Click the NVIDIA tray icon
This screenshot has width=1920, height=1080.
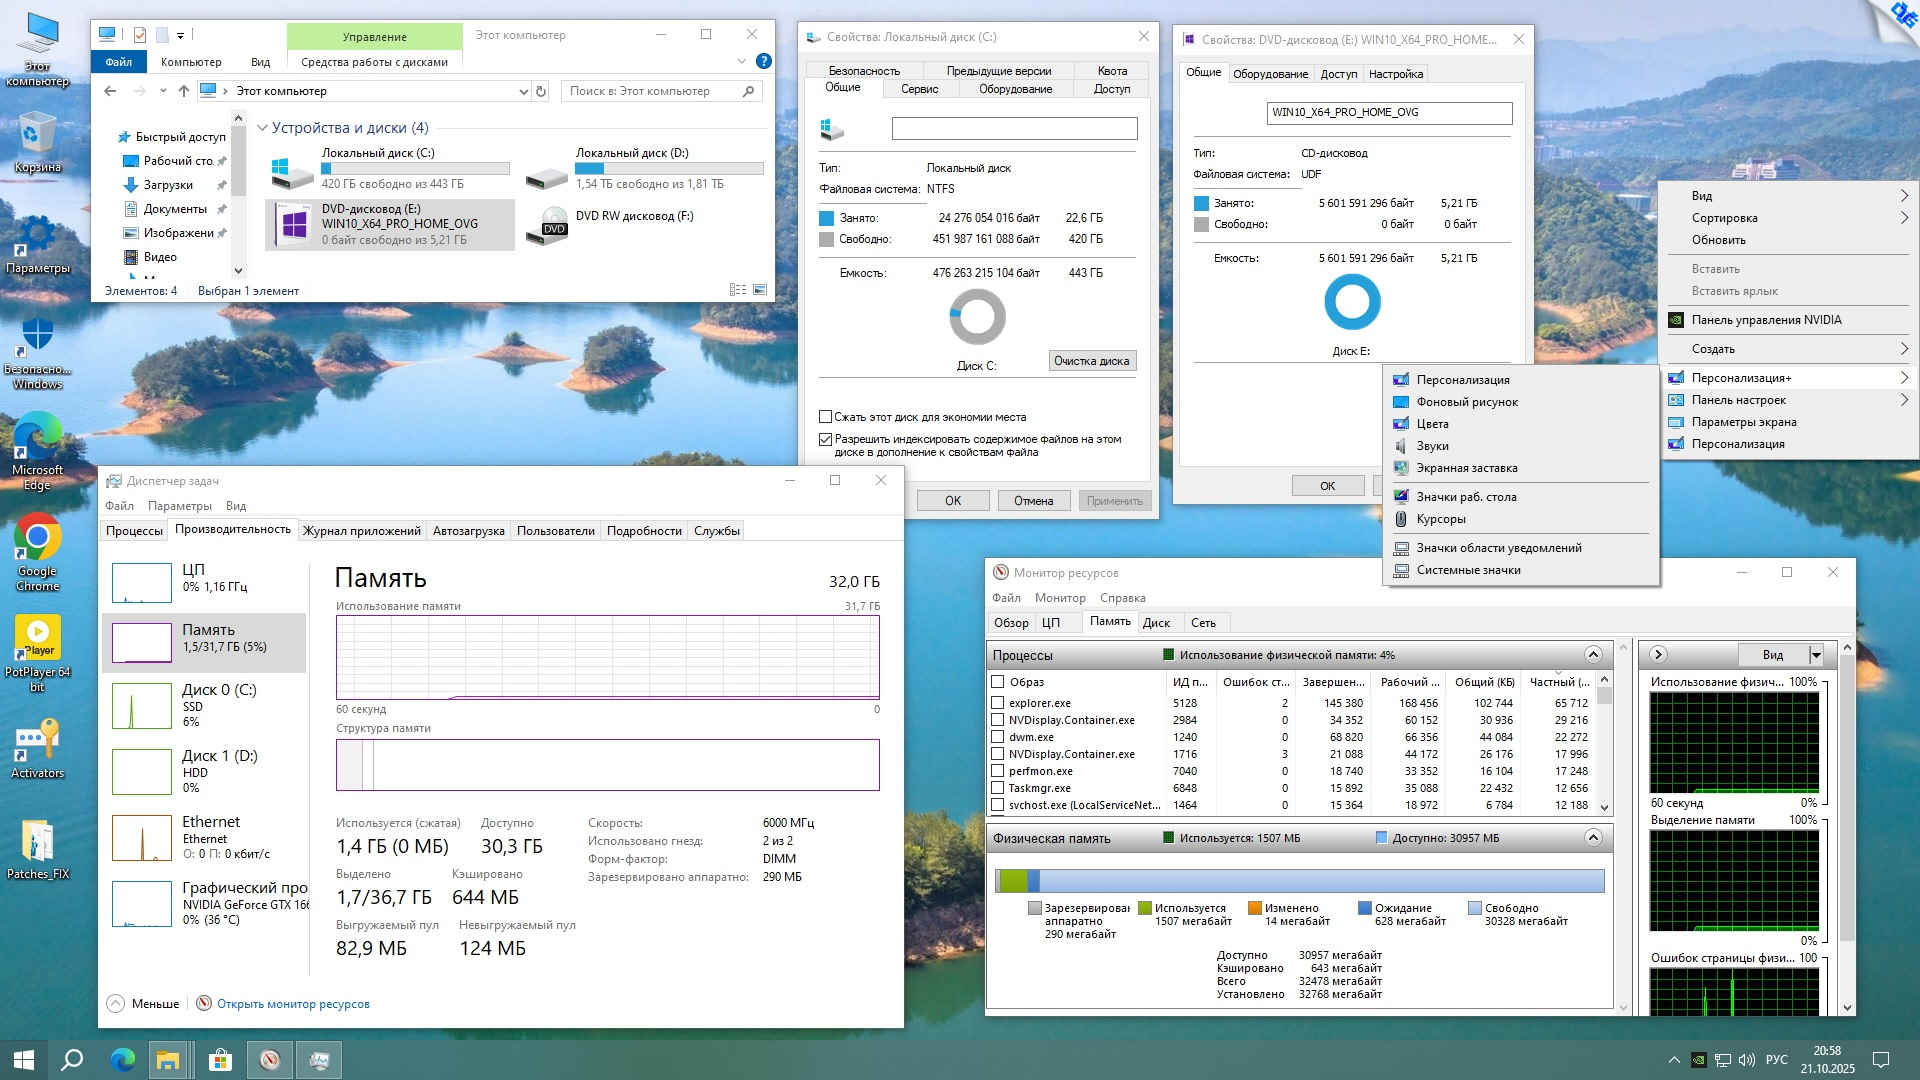click(x=1698, y=1060)
